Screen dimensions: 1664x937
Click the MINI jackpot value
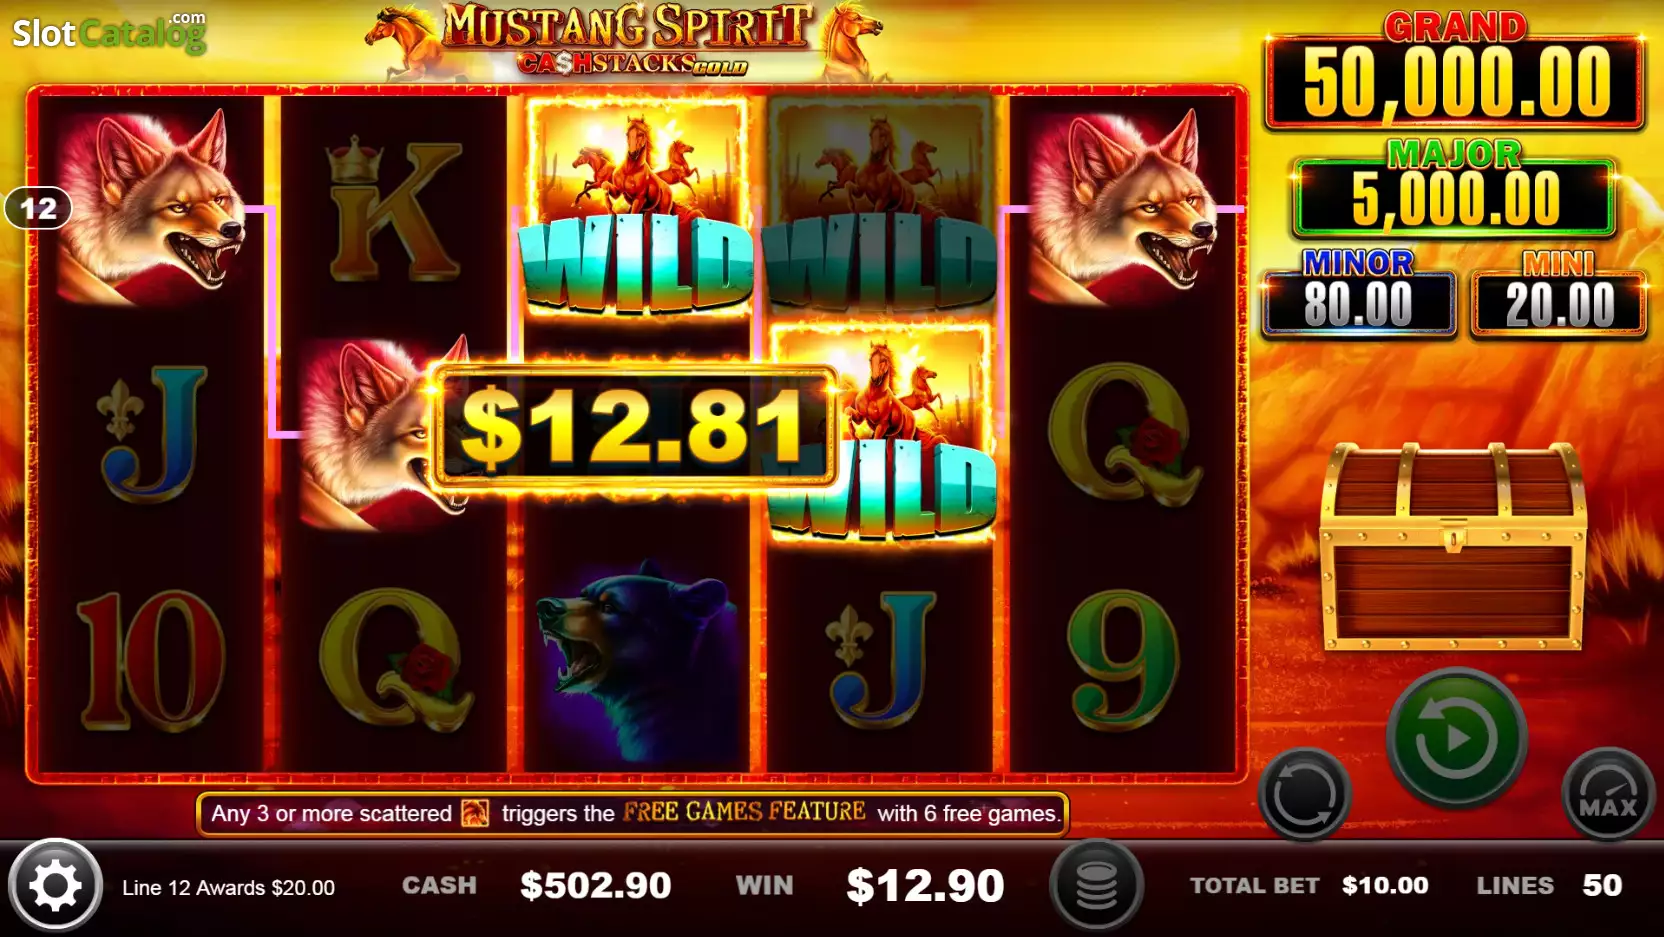[1559, 304]
